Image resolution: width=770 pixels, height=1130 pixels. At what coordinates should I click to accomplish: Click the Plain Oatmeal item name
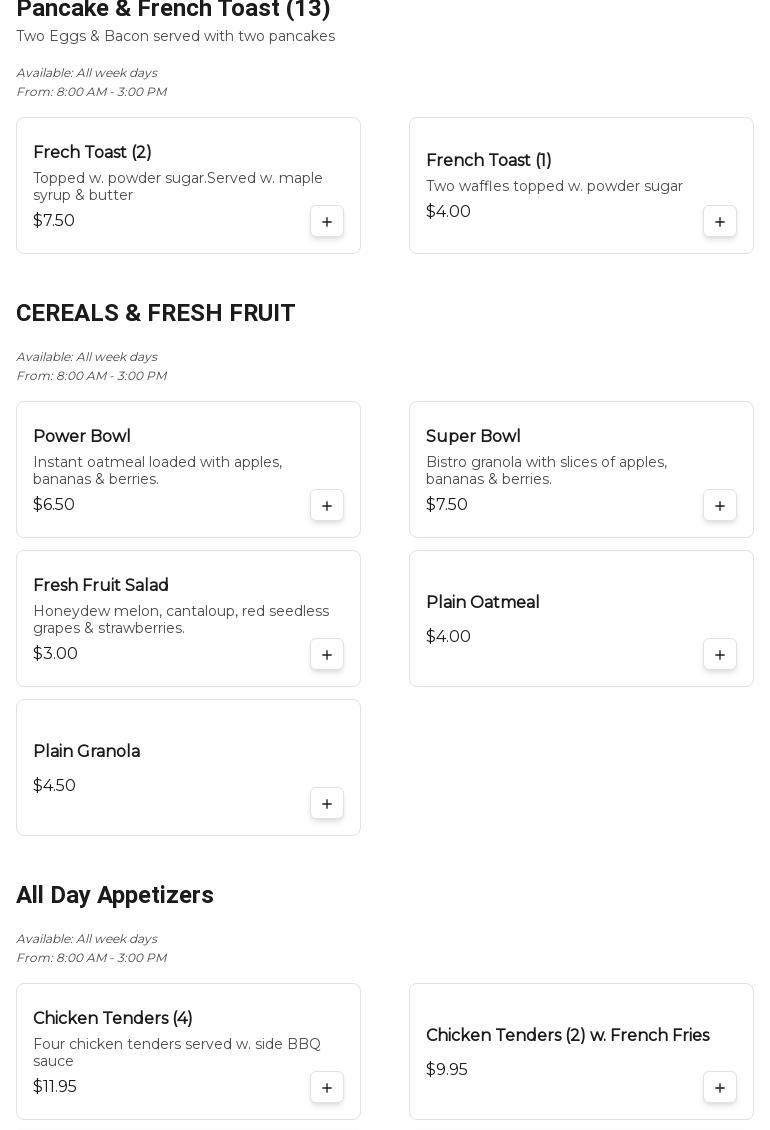click(x=482, y=602)
